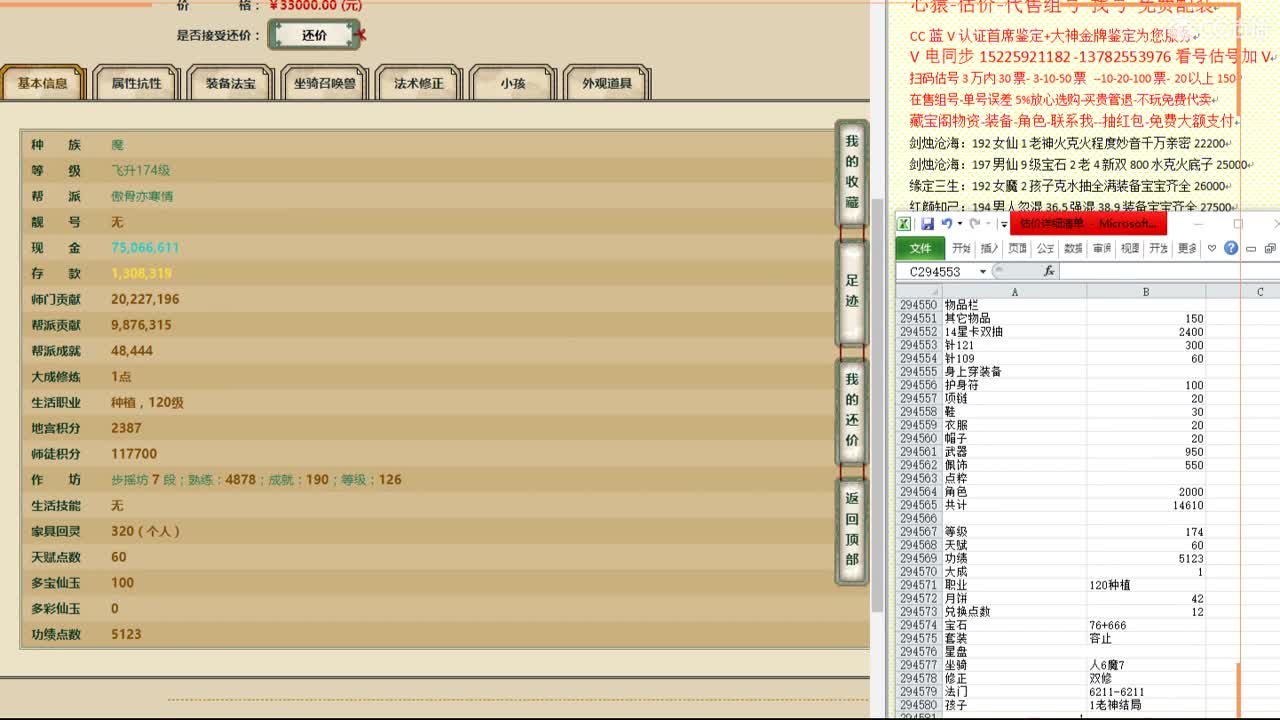The image size is (1280, 720).
Task: Click the Excel application icon in the title bar
Action: click(903, 224)
